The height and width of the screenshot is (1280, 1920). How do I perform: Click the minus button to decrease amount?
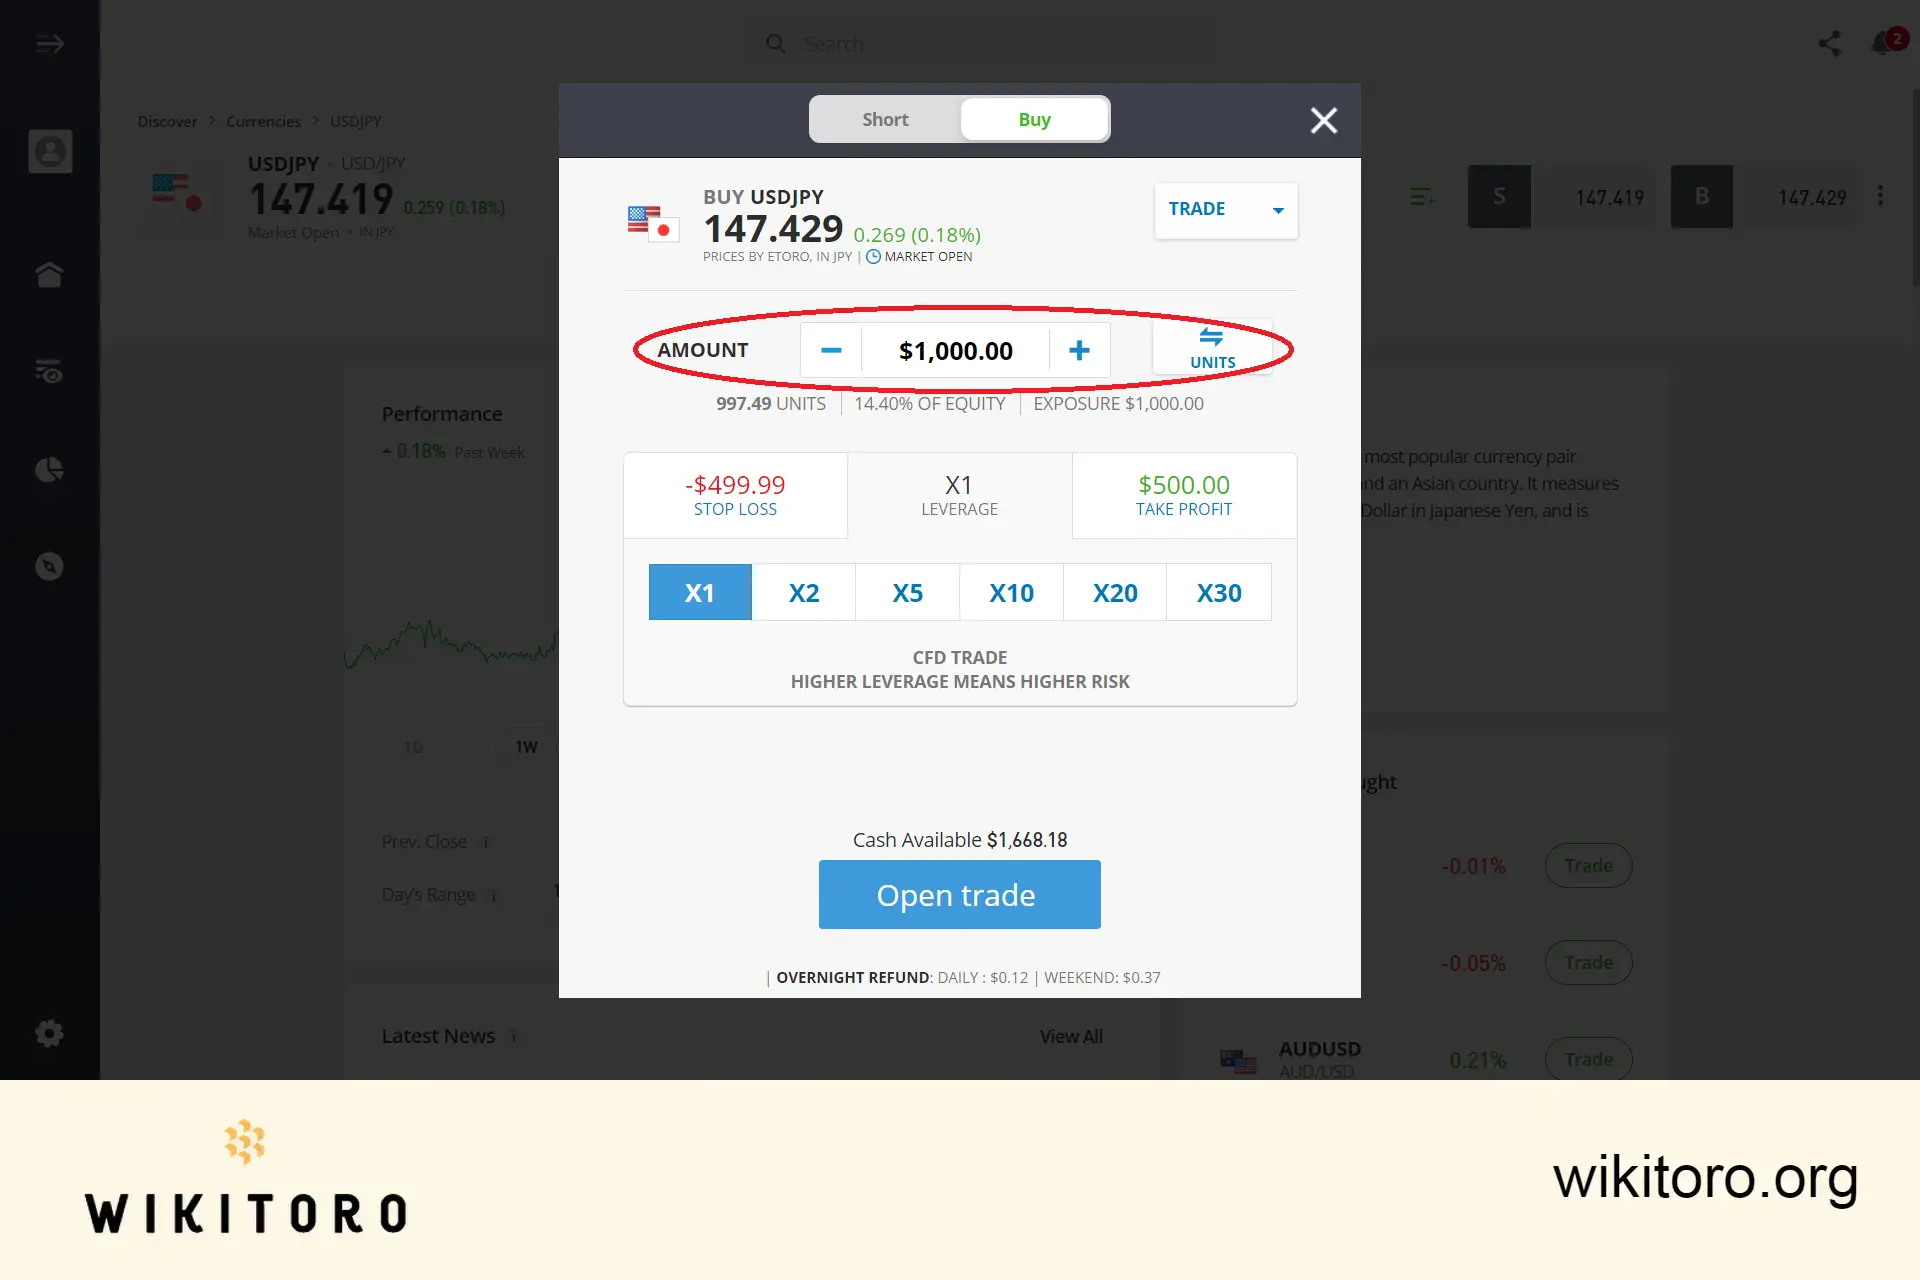click(x=830, y=349)
